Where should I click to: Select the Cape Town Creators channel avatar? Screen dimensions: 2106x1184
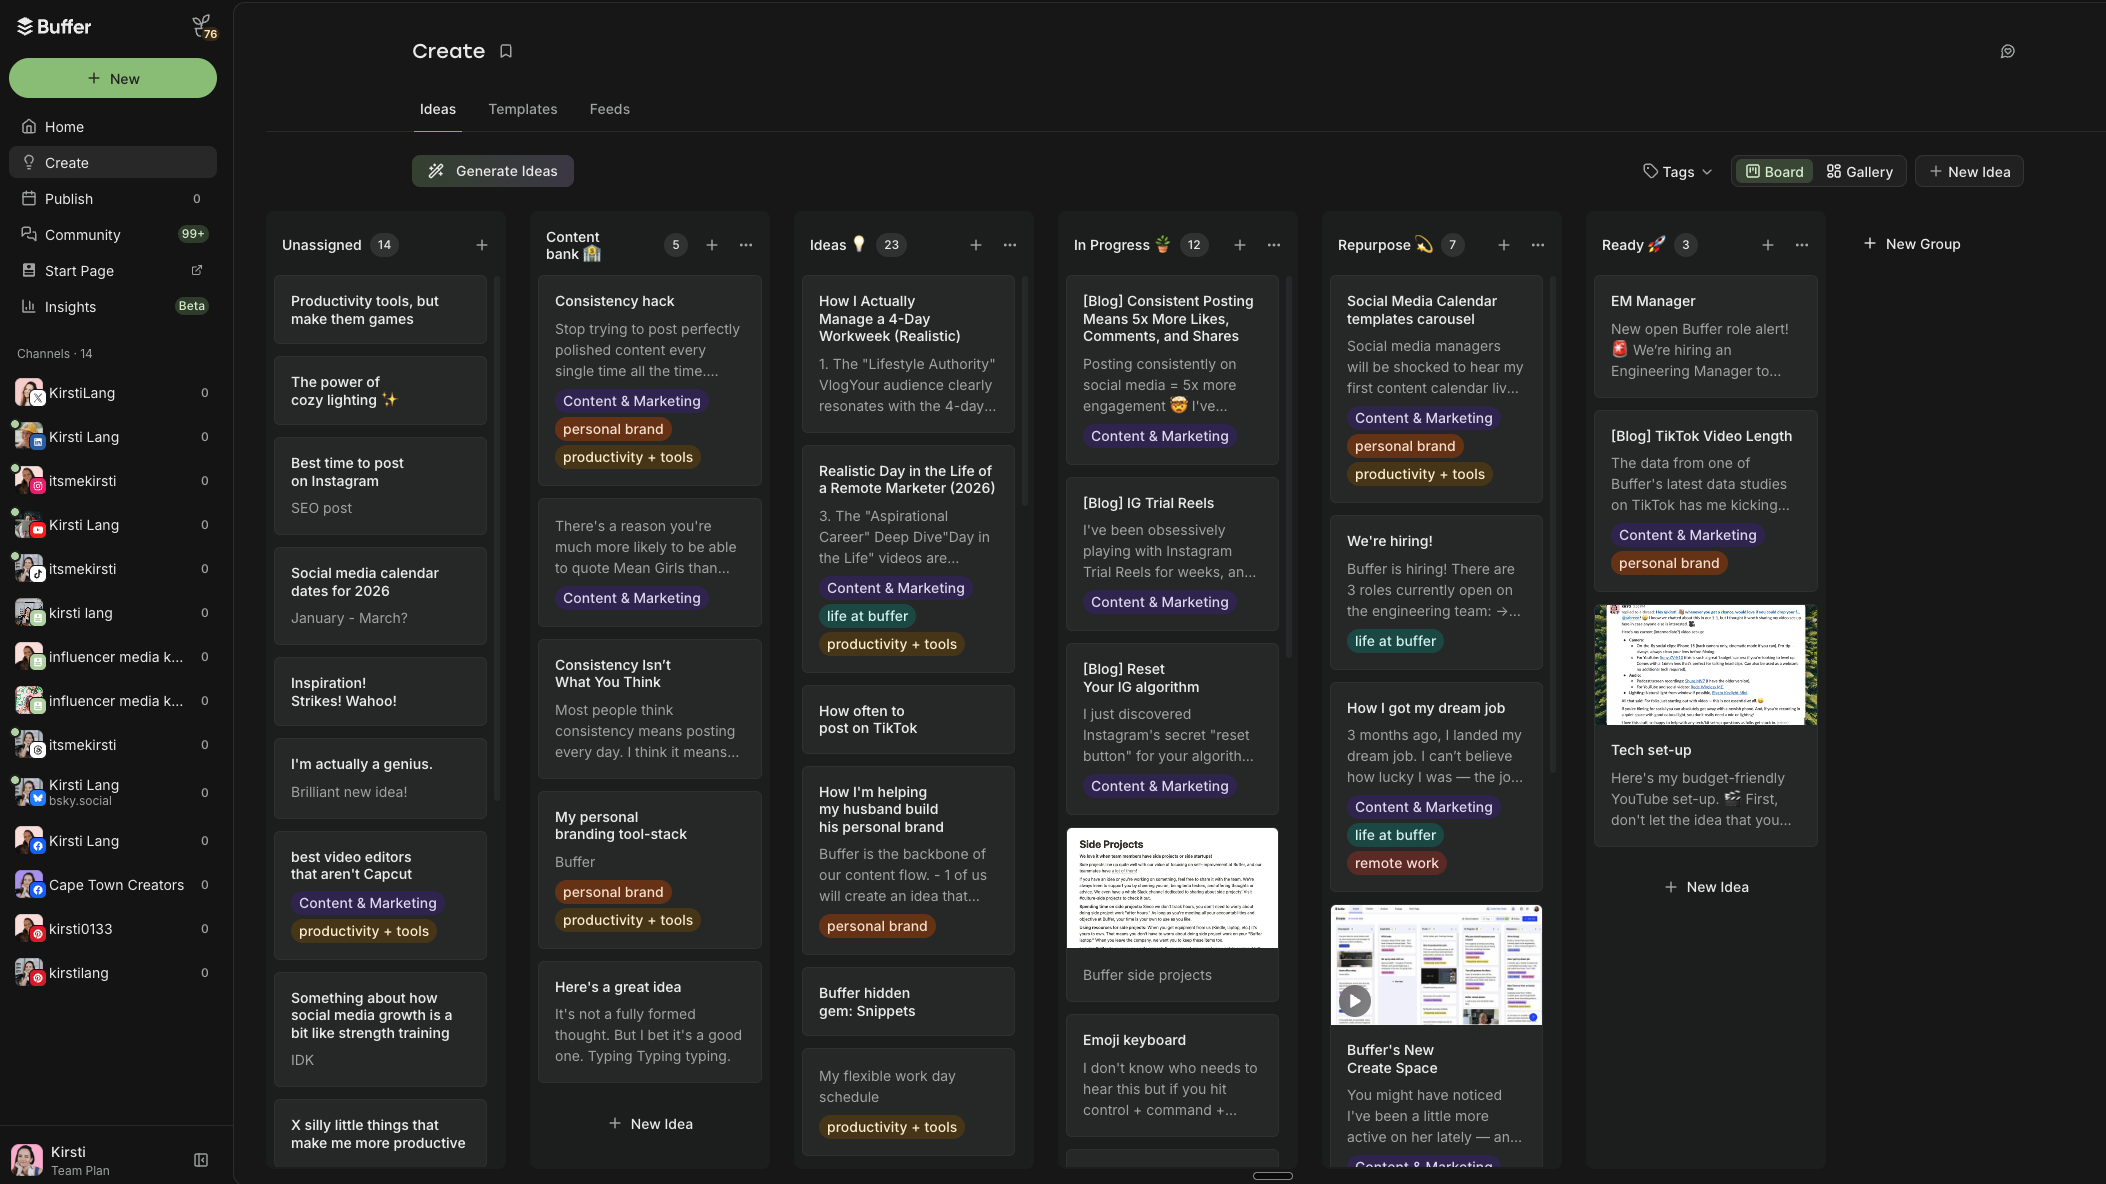tap(29, 884)
